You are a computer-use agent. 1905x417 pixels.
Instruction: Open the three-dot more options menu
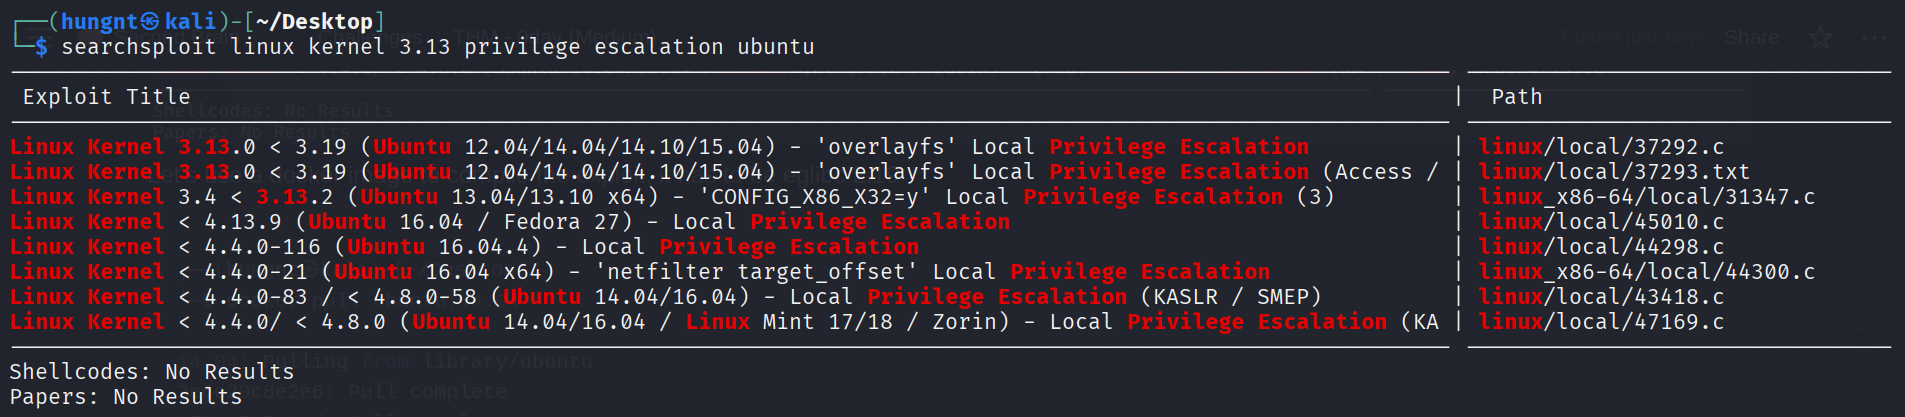[1874, 38]
